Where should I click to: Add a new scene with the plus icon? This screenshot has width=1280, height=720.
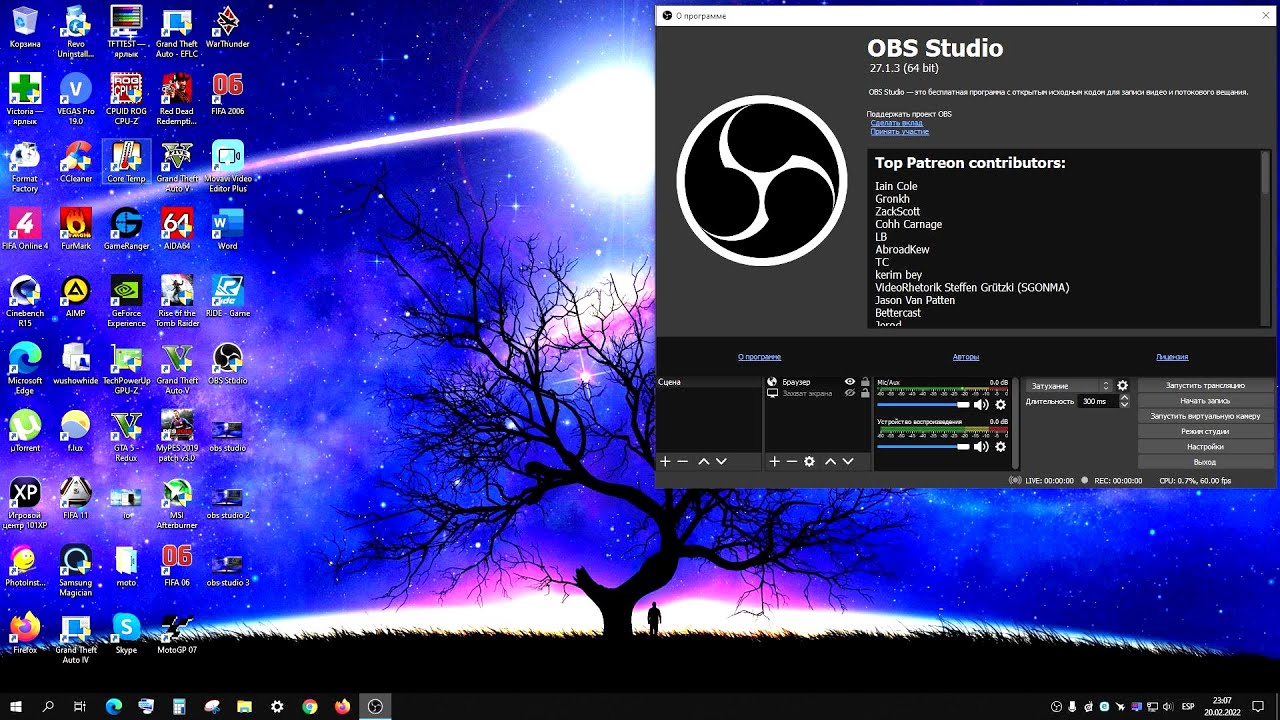[x=665, y=461]
